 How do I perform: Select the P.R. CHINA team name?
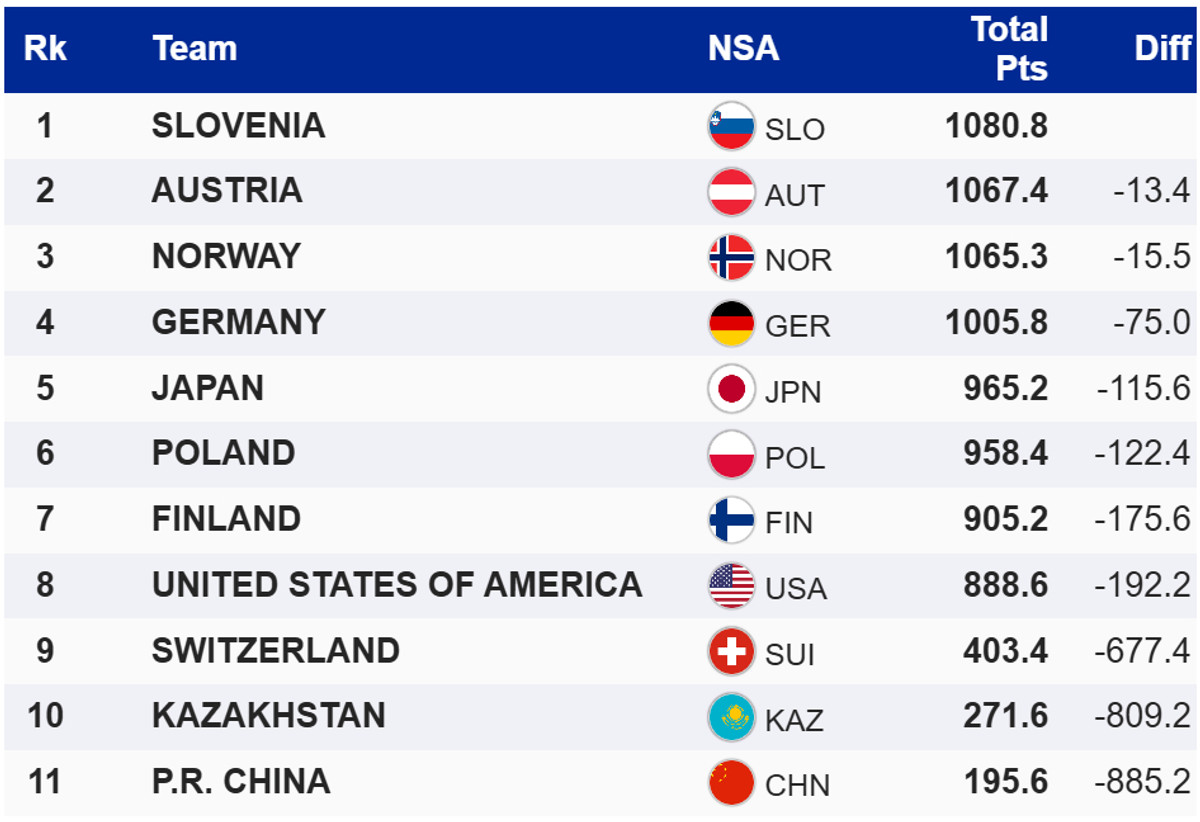tap(240, 781)
